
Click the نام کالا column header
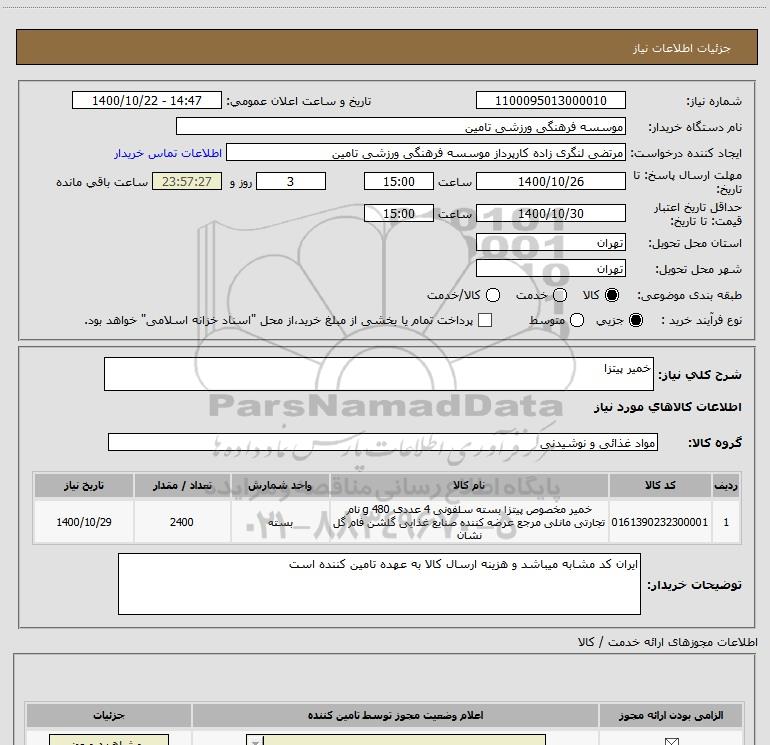[469, 485]
